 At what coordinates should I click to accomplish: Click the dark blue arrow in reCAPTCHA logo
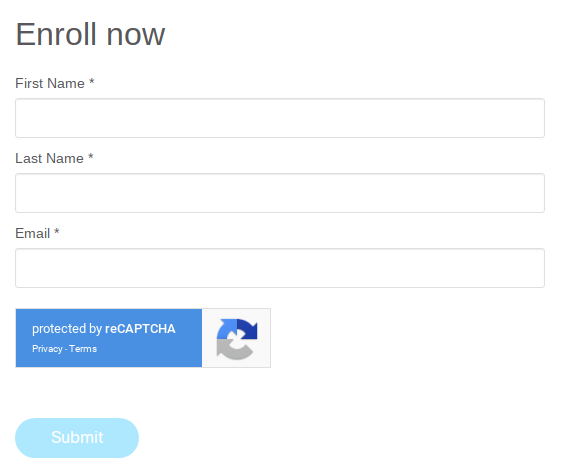tap(248, 328)
